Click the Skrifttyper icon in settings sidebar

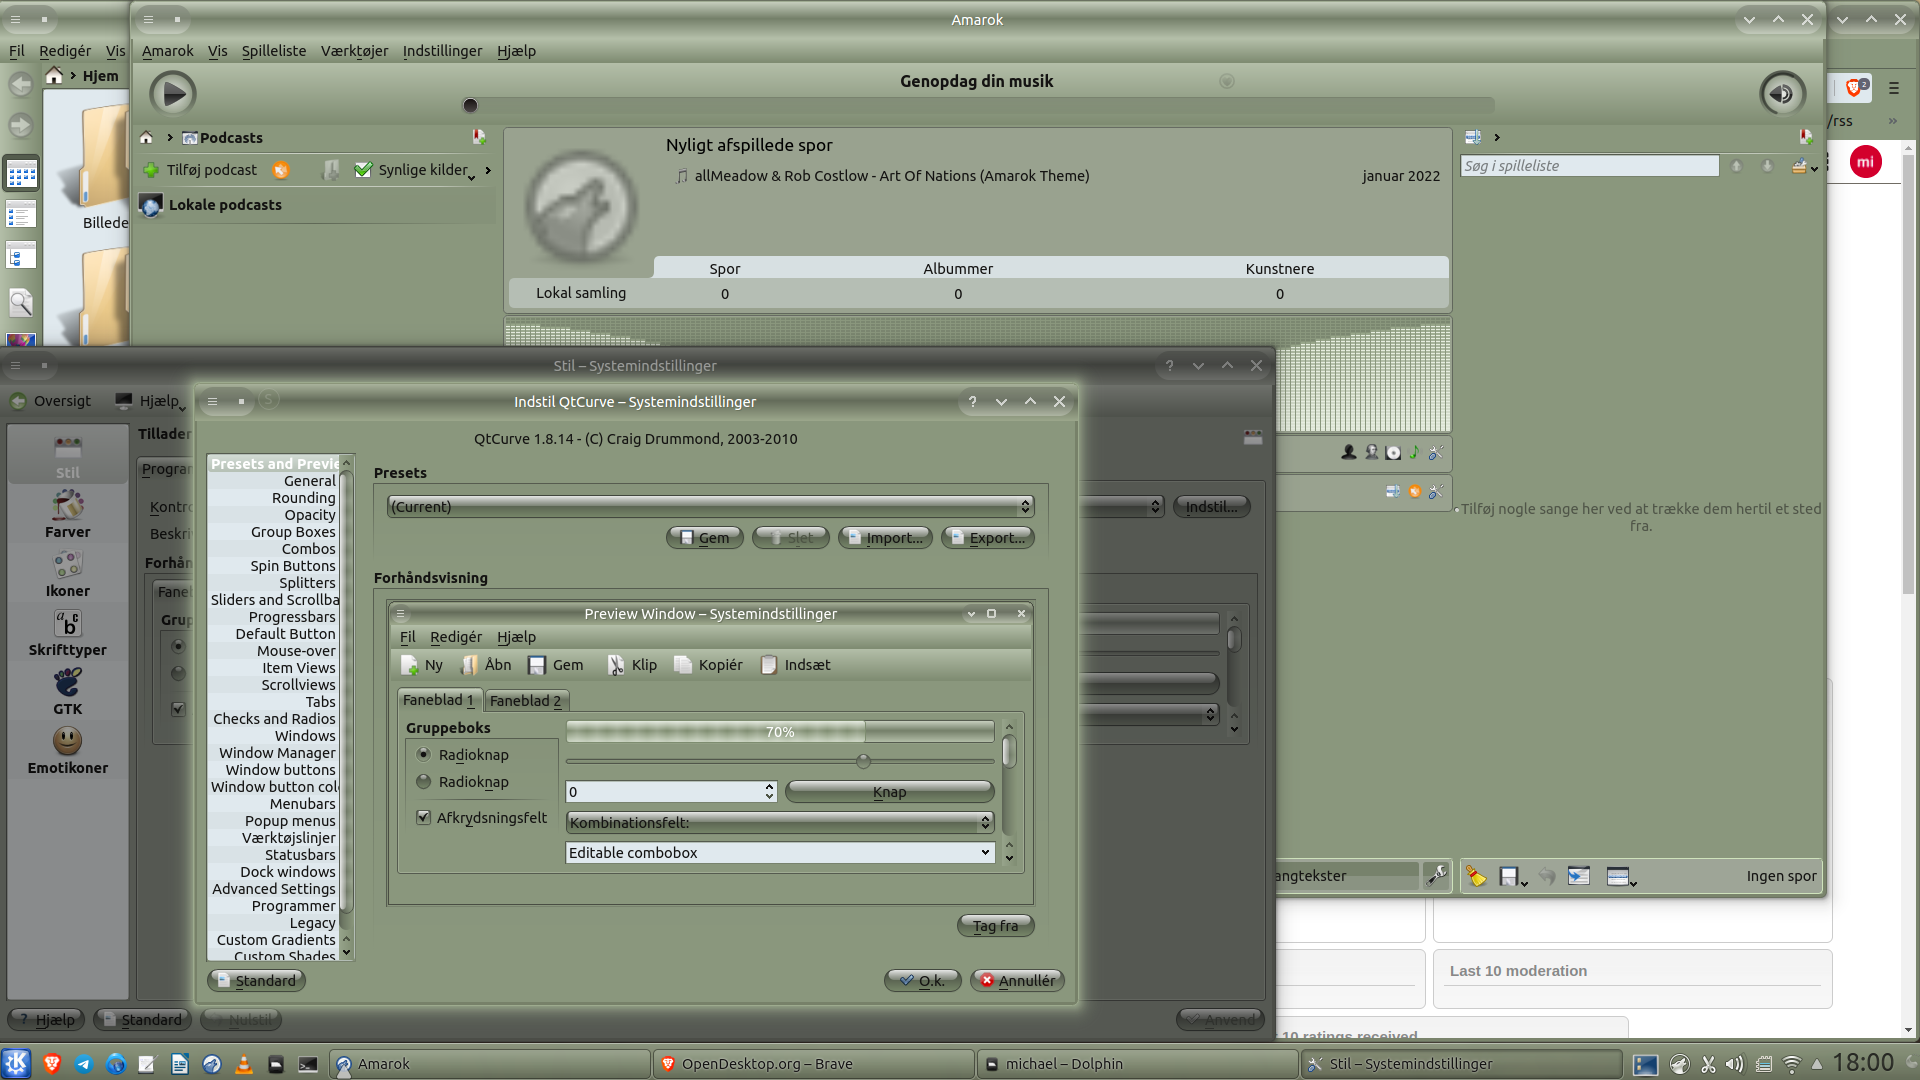pos(68,624)
